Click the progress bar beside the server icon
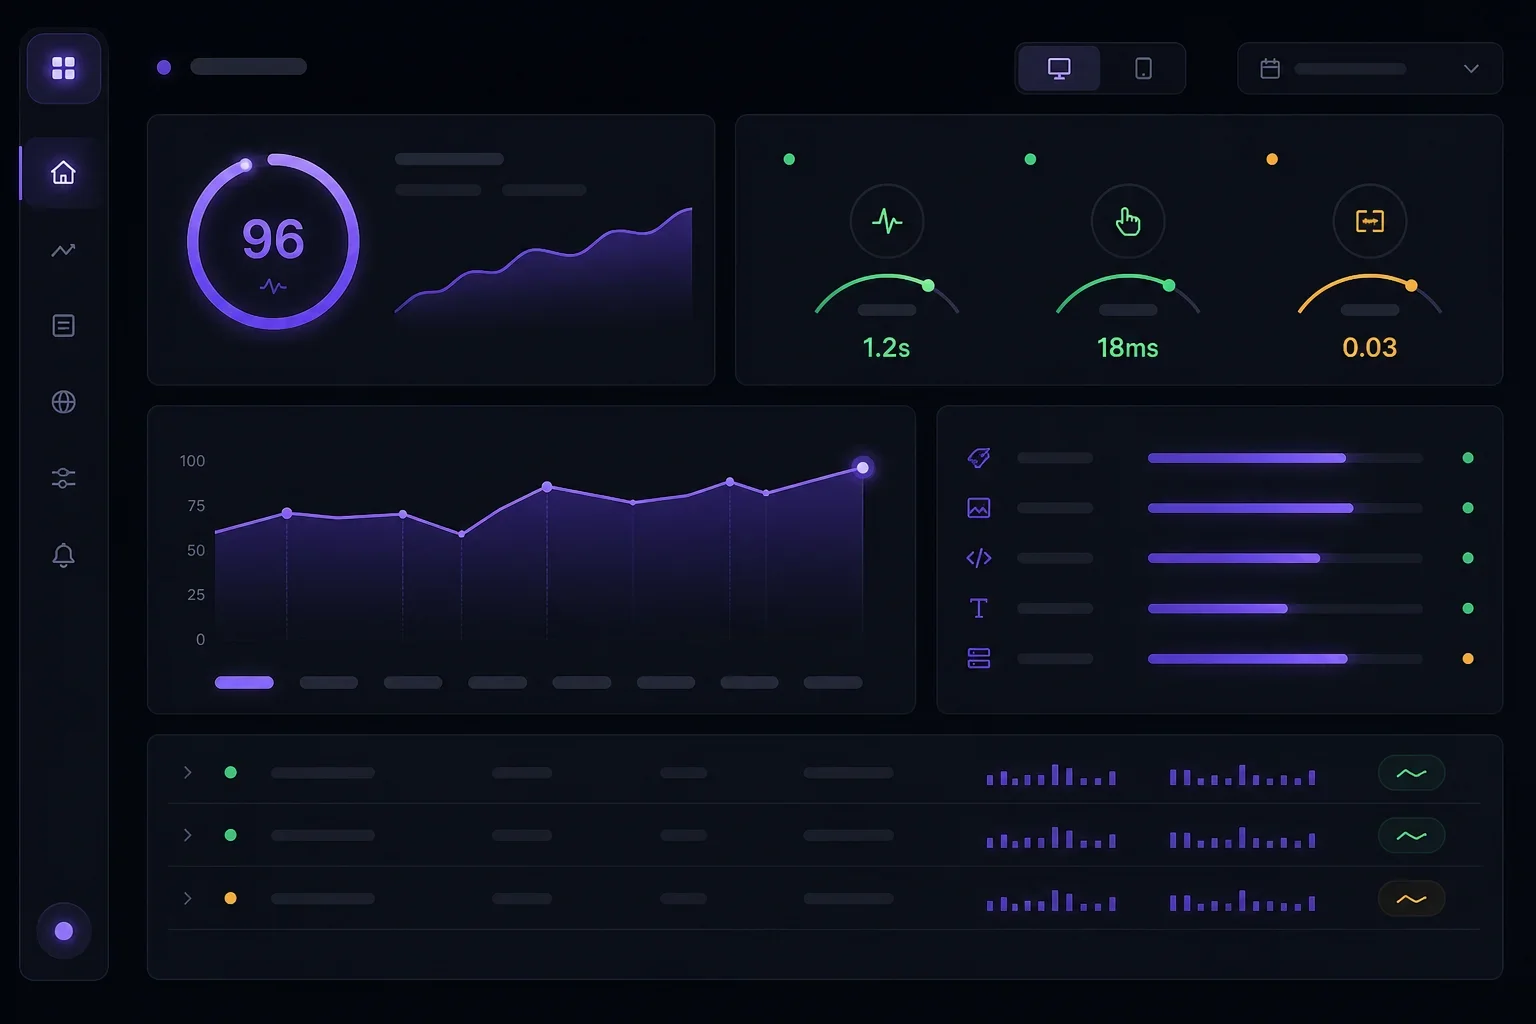Viewport: 1536px width, 1024px height. pyautogui.click(x=1285, y=658)
